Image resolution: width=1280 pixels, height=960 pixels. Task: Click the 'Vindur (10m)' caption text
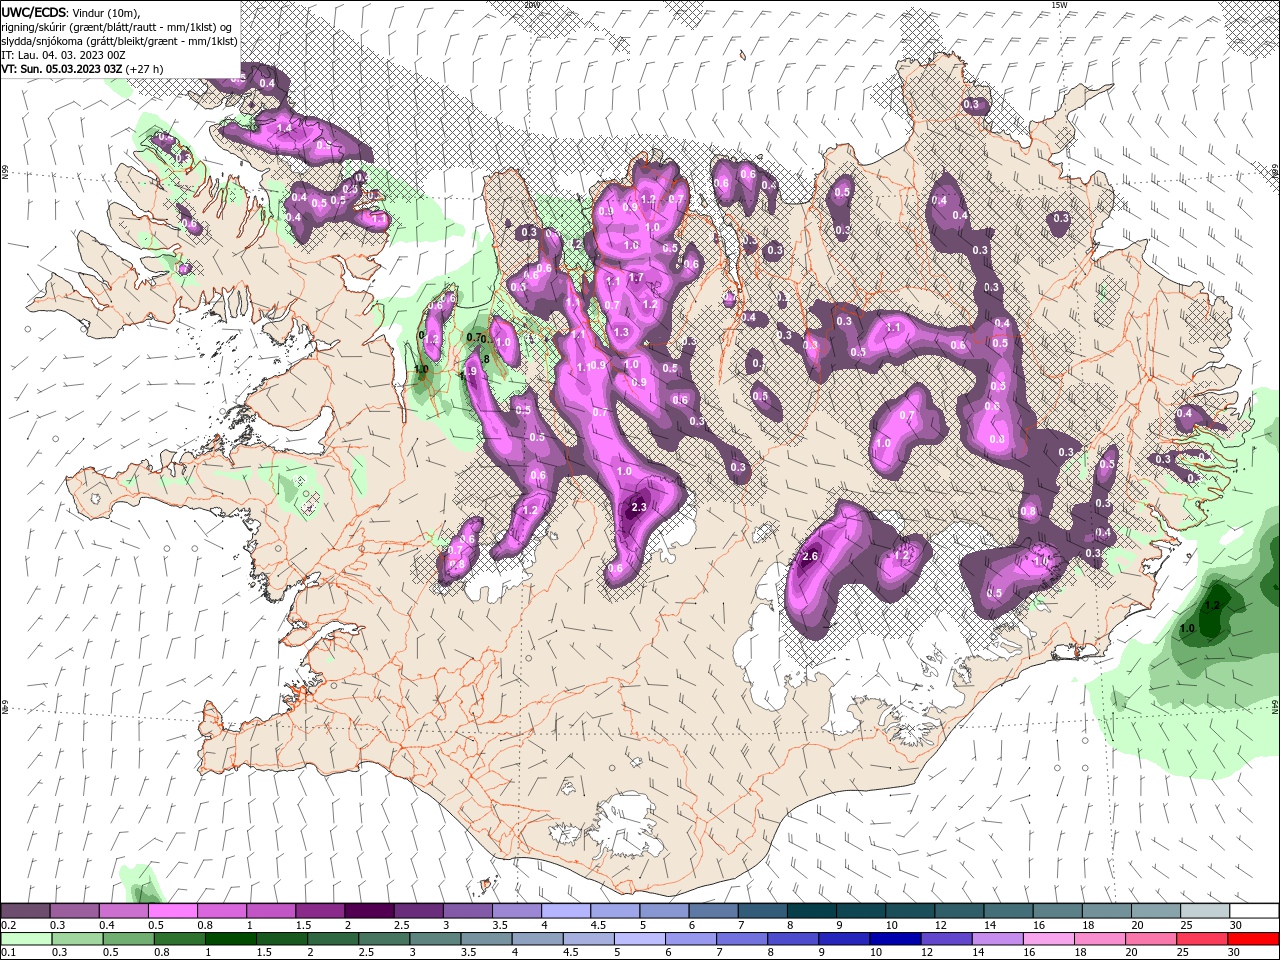[x=108, y=12]
